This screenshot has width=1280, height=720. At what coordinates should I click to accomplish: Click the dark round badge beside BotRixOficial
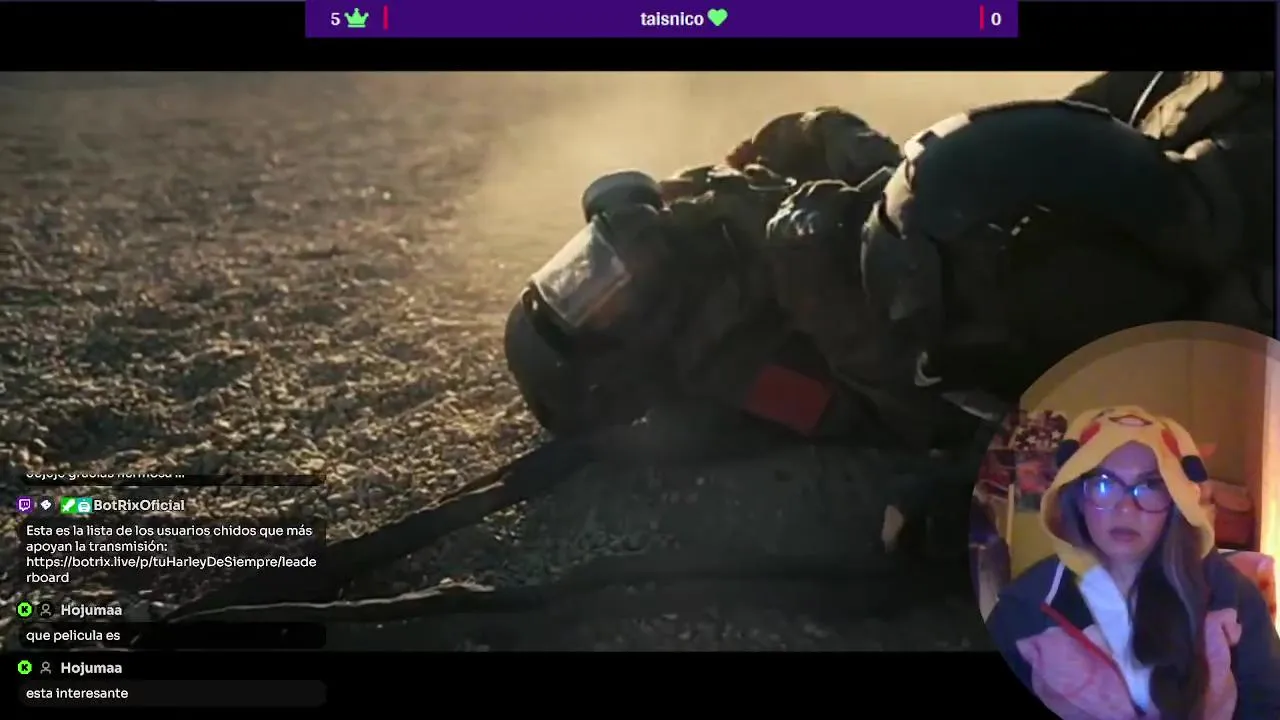click(x=46, y=505)
